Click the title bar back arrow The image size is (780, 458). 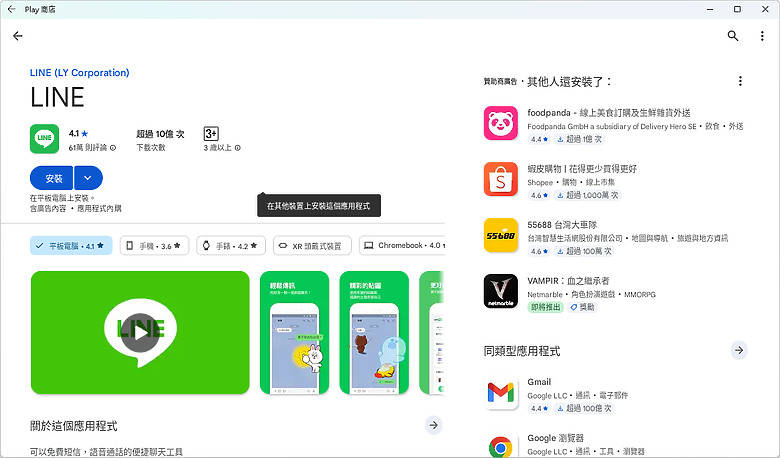[x=11, y=9]
